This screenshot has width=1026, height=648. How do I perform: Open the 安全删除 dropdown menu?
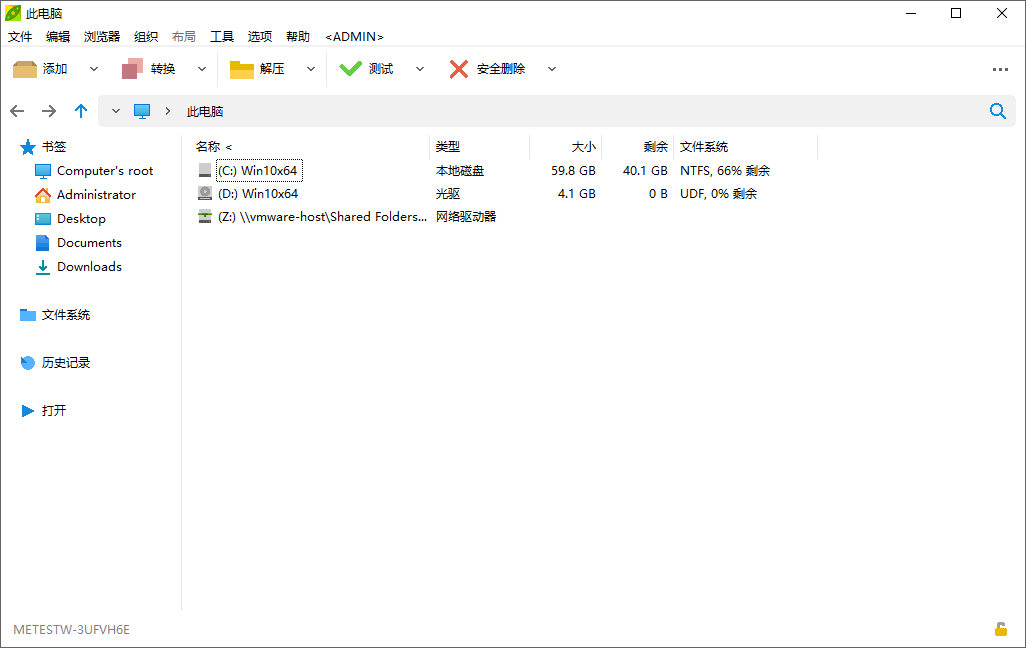tap(551, 68)
